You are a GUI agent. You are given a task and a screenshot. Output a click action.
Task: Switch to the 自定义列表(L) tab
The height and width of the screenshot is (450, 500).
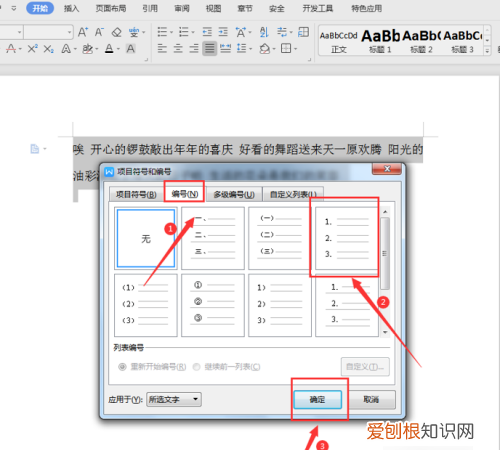pos(293,194)
